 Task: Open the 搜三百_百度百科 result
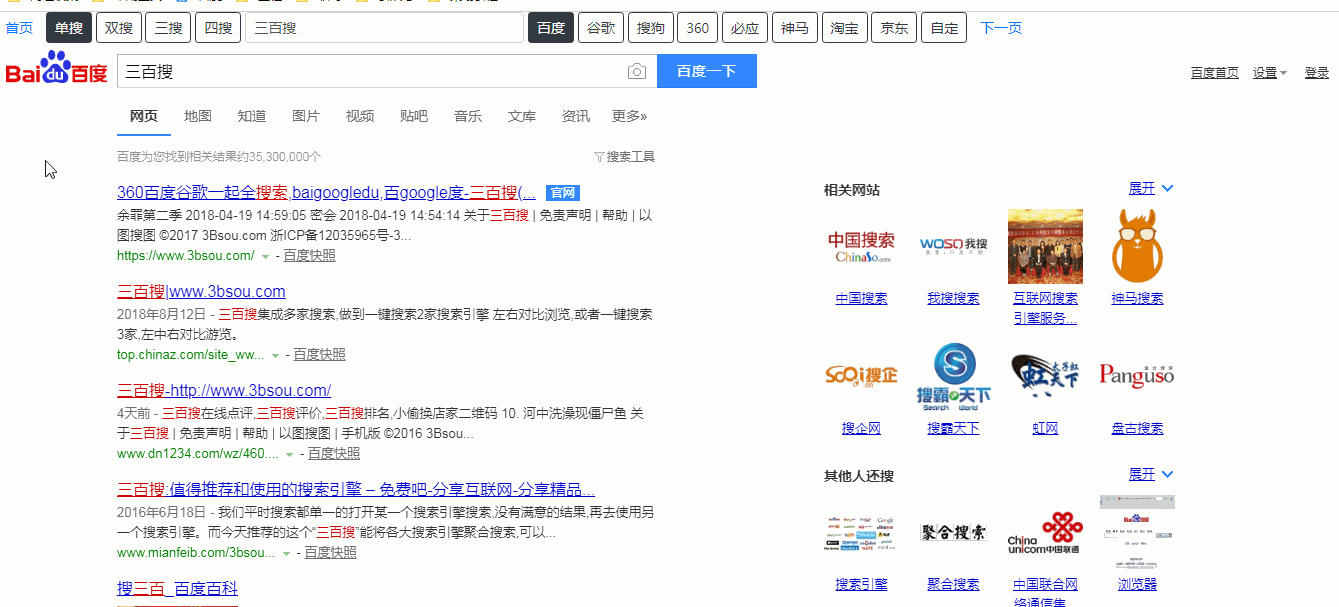tap(177, 589)
